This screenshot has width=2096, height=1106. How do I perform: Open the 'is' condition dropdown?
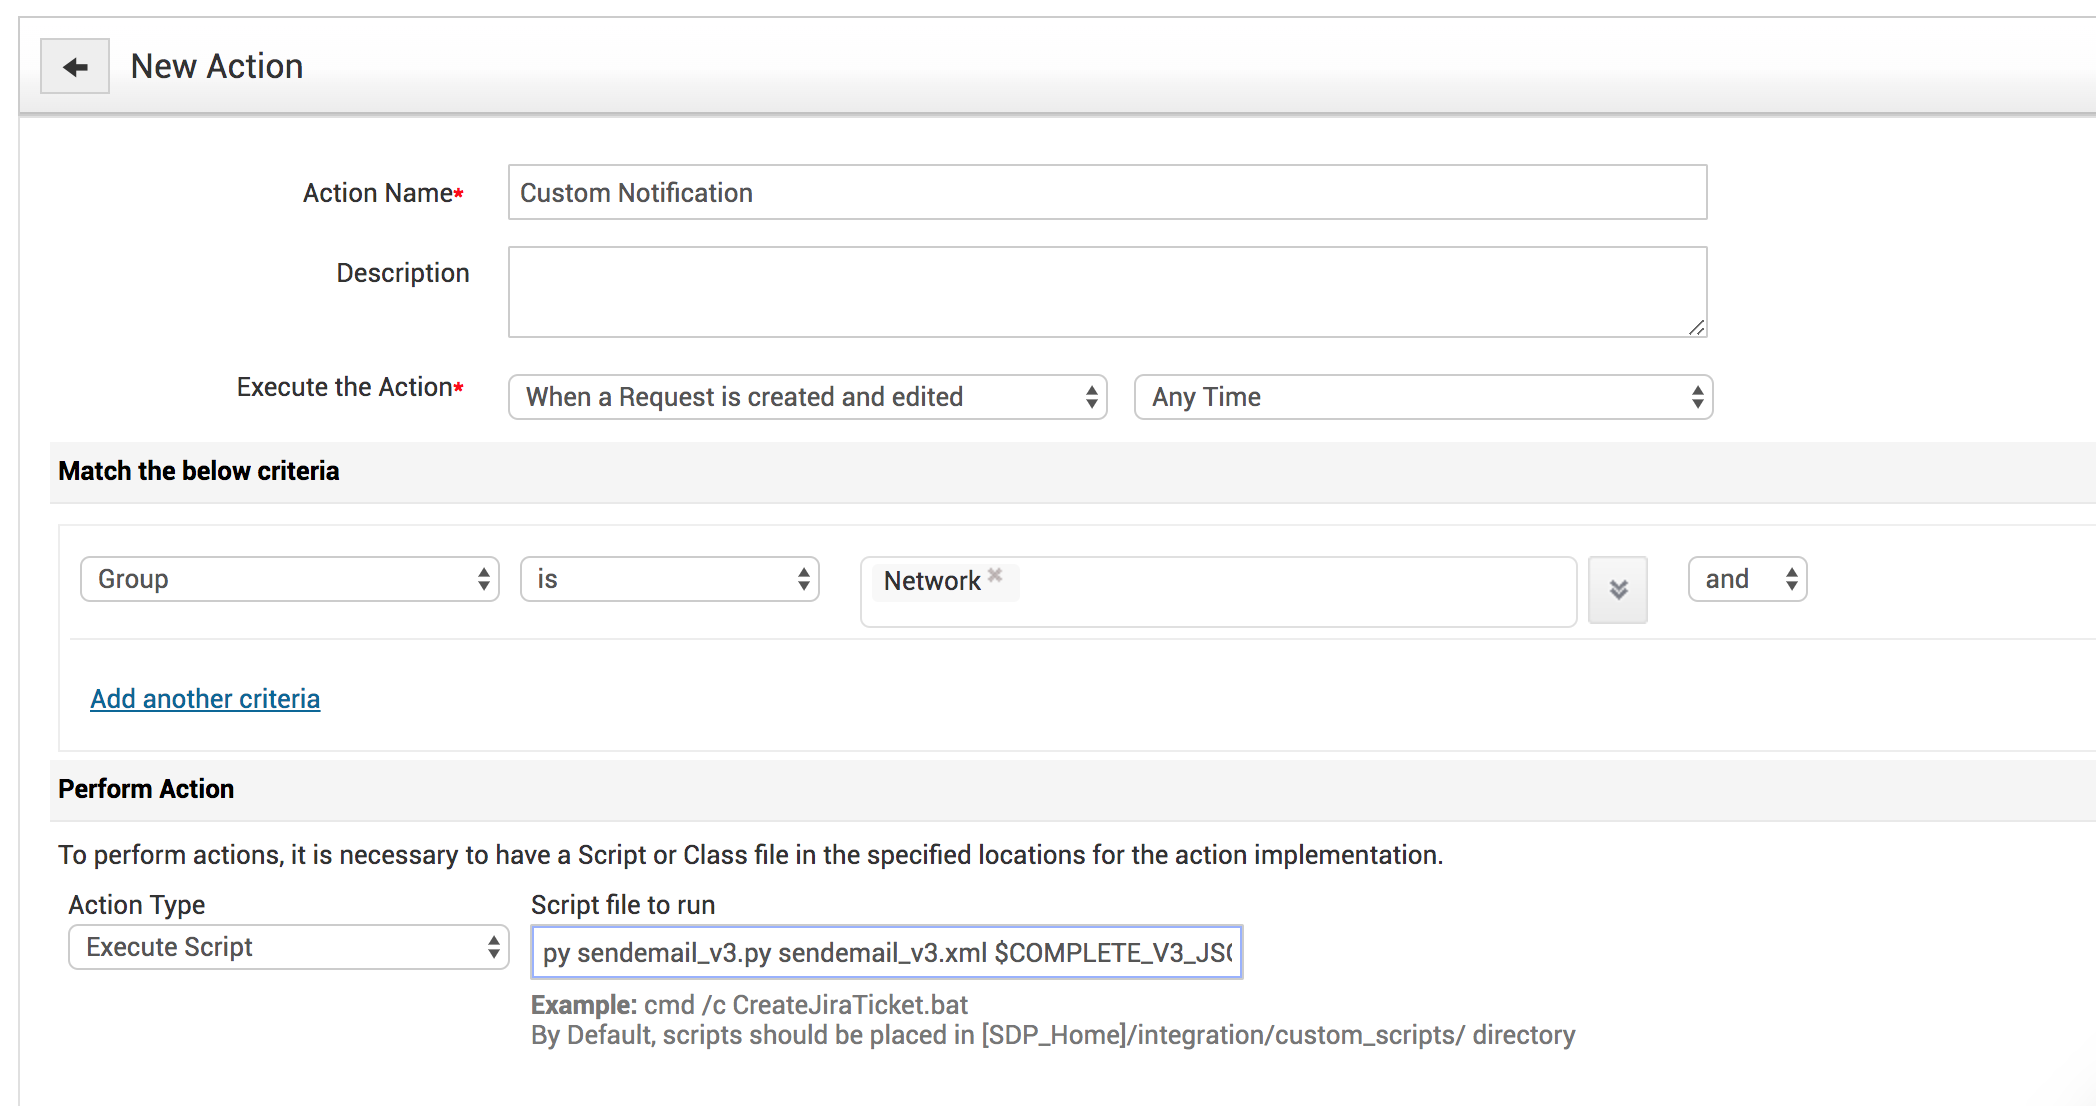(669, 579)
